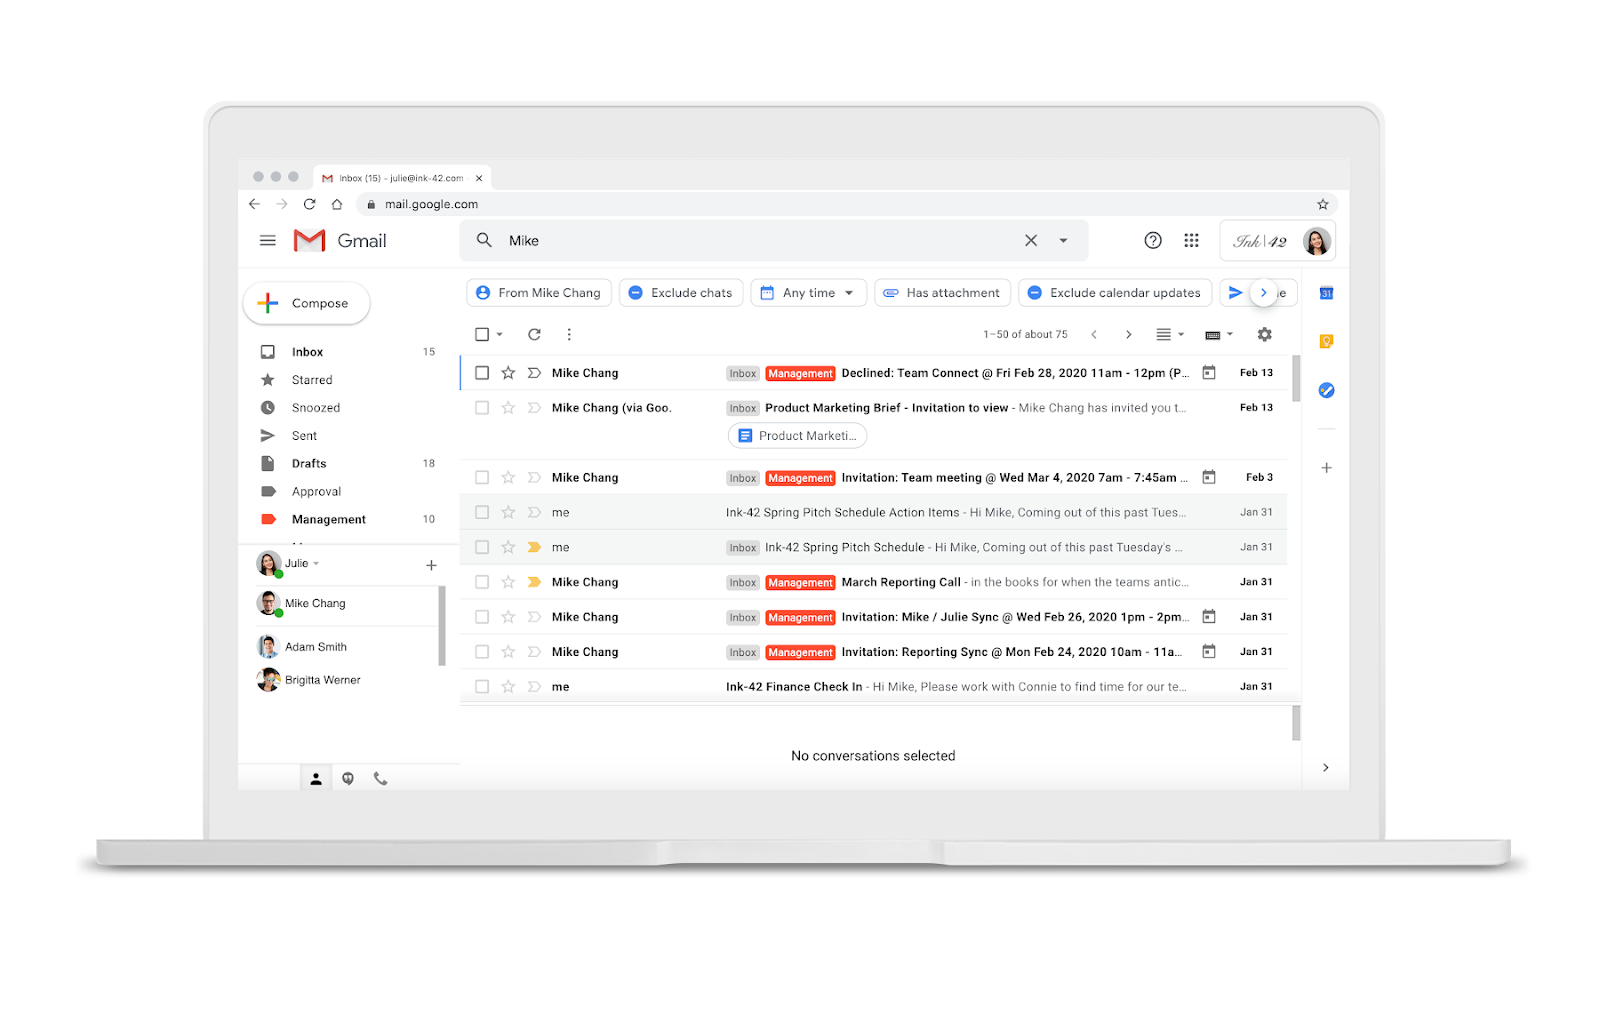Screen dimensions: 1600x1024
Task: Open the Google Tasks side panel
Action: [1326, 390]
